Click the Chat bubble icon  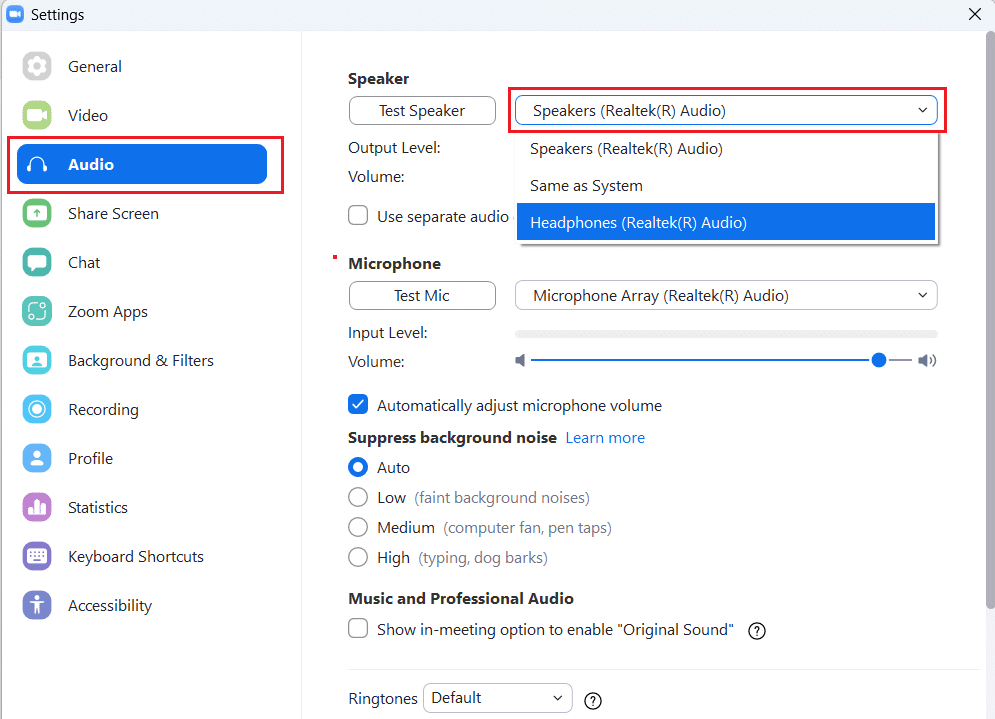(x=37, y=262)
